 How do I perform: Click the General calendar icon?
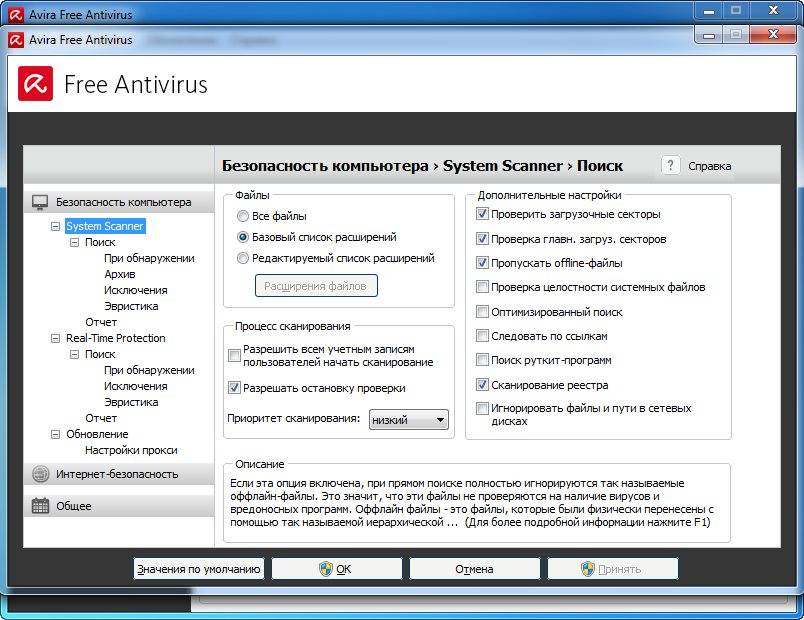(41, 506)
